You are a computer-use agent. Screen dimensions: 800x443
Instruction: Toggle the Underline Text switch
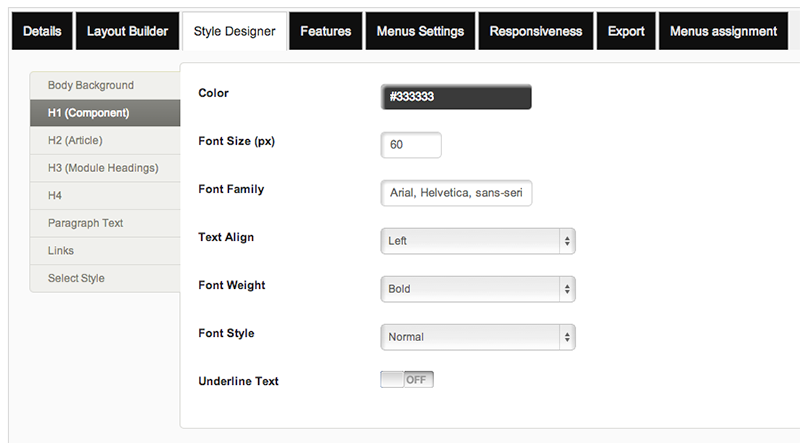click(407, 380)
